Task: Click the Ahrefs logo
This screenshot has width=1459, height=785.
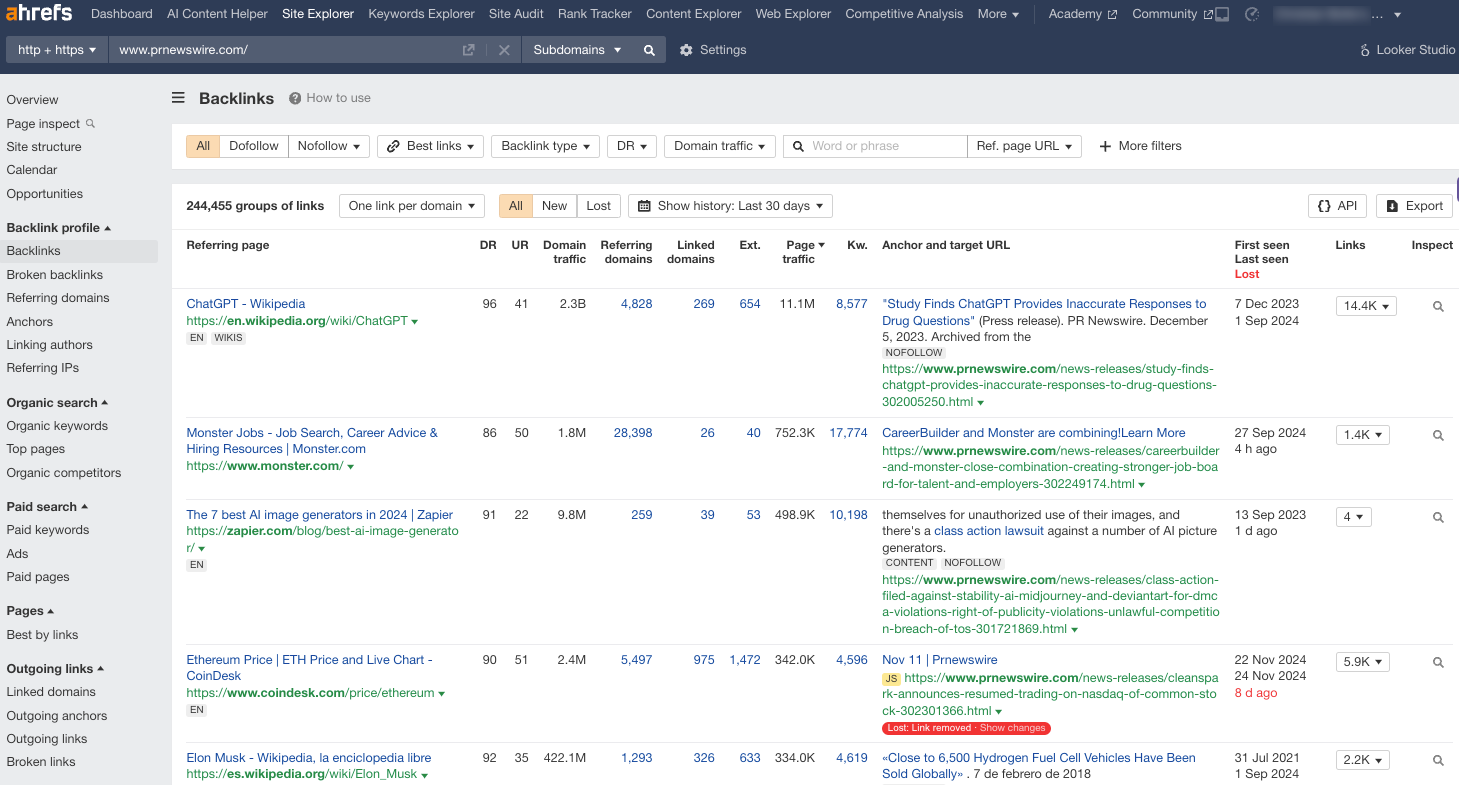Action: (x=38, y=14)
